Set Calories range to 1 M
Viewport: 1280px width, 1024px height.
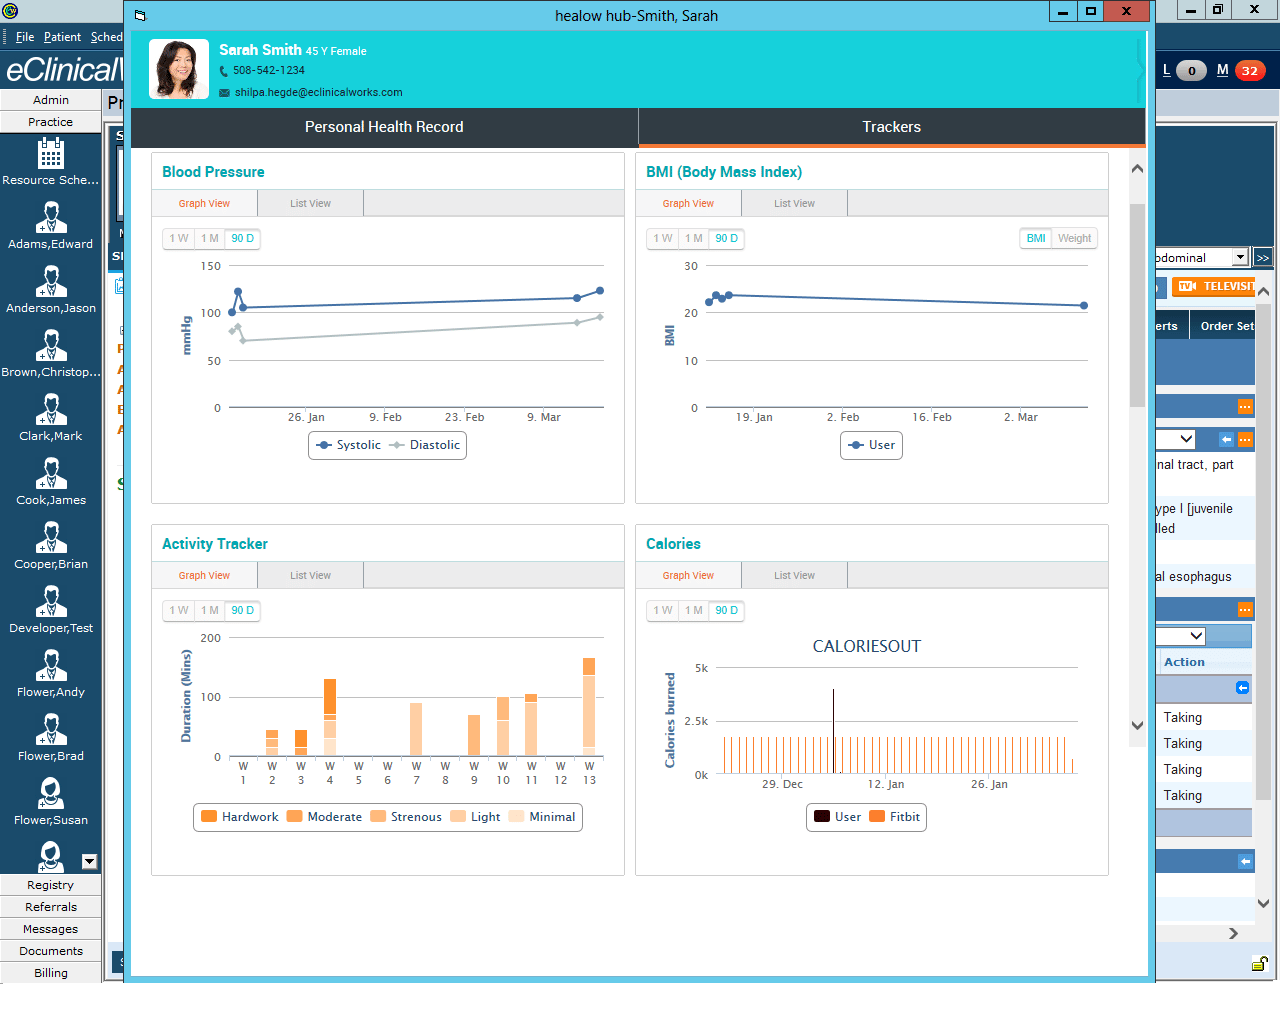coord(694,610)
